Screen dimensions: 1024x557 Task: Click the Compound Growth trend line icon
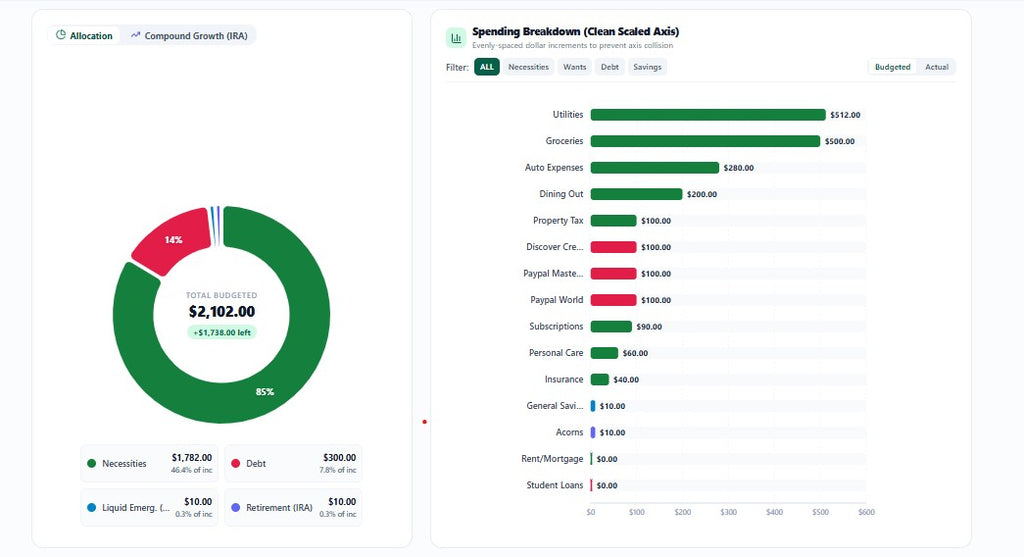[135, 35]
